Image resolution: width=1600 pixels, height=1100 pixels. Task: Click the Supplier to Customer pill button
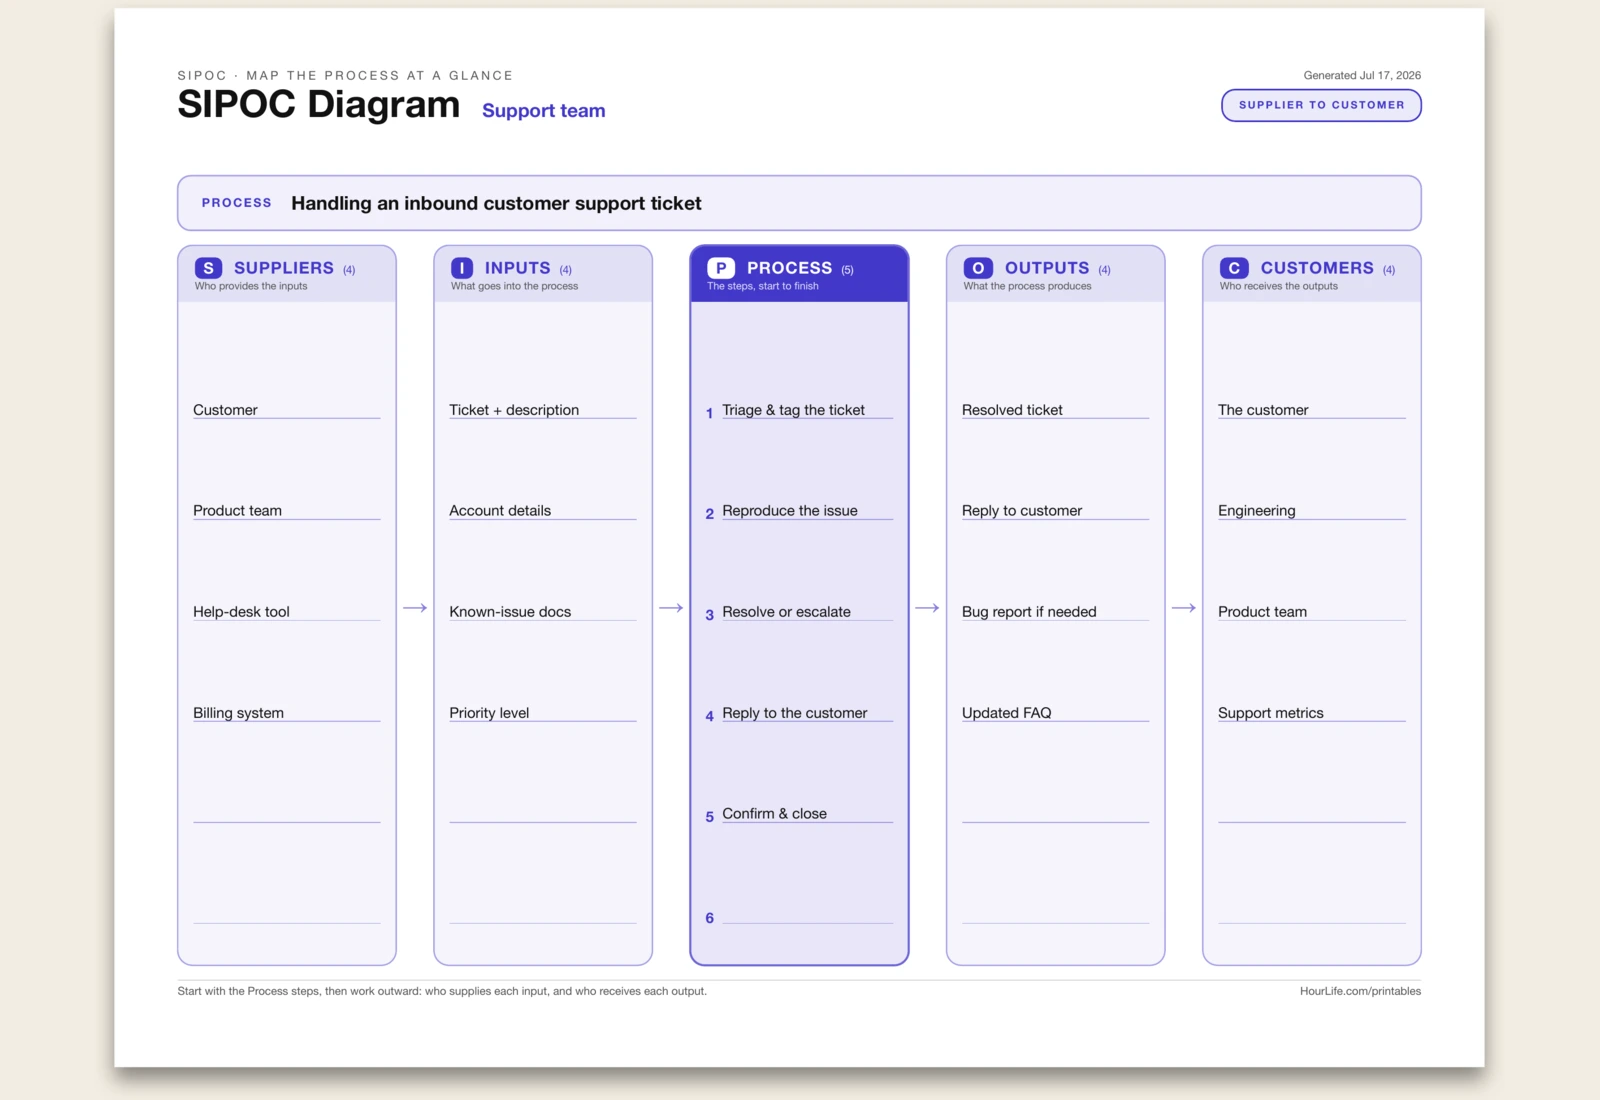tap(1321, 105)
